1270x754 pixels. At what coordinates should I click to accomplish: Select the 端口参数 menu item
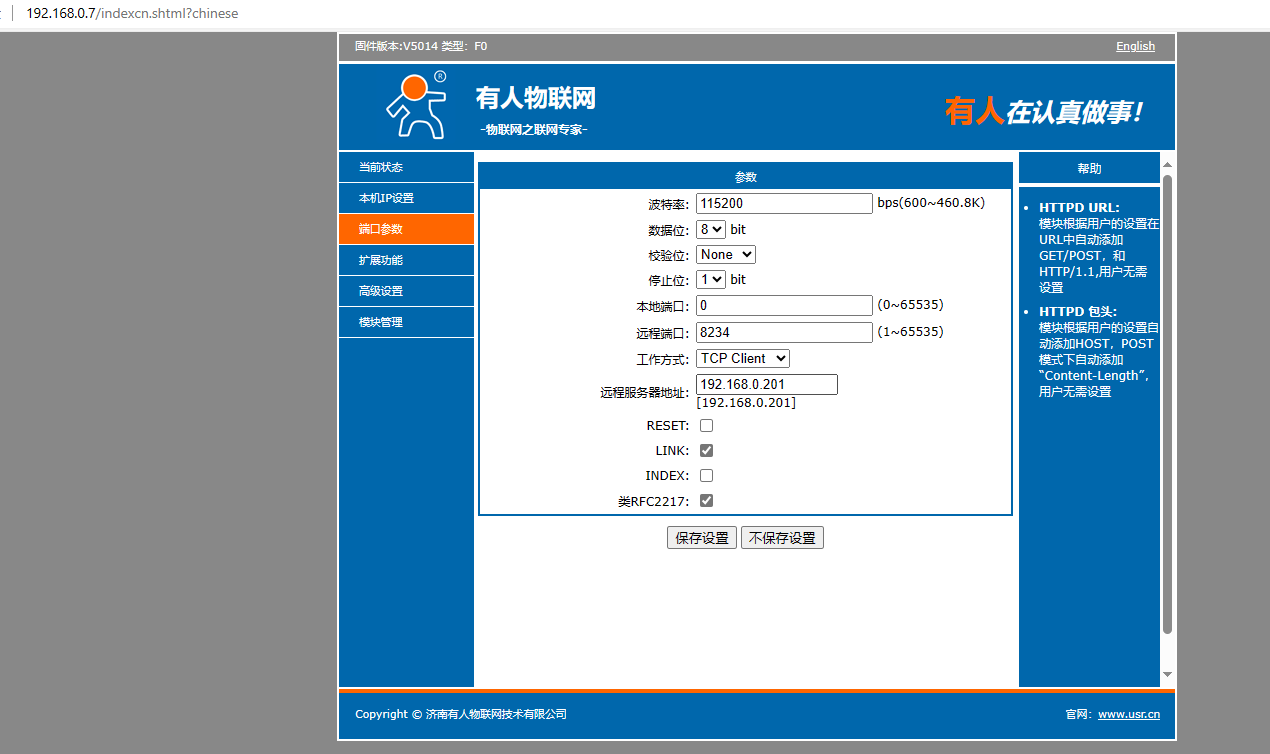[406, 229]
